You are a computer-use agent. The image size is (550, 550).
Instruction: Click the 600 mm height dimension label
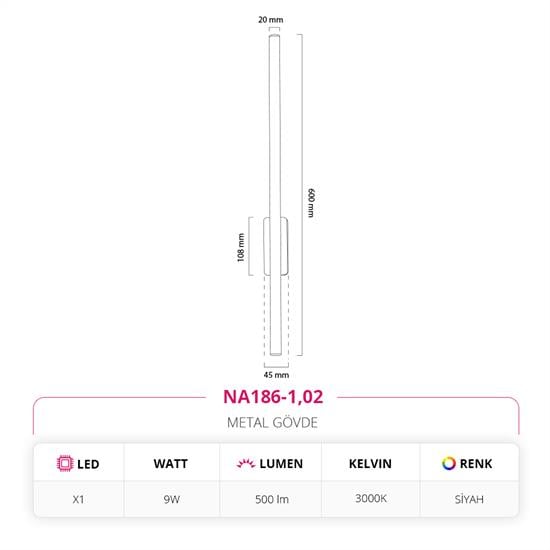[311, 203]
